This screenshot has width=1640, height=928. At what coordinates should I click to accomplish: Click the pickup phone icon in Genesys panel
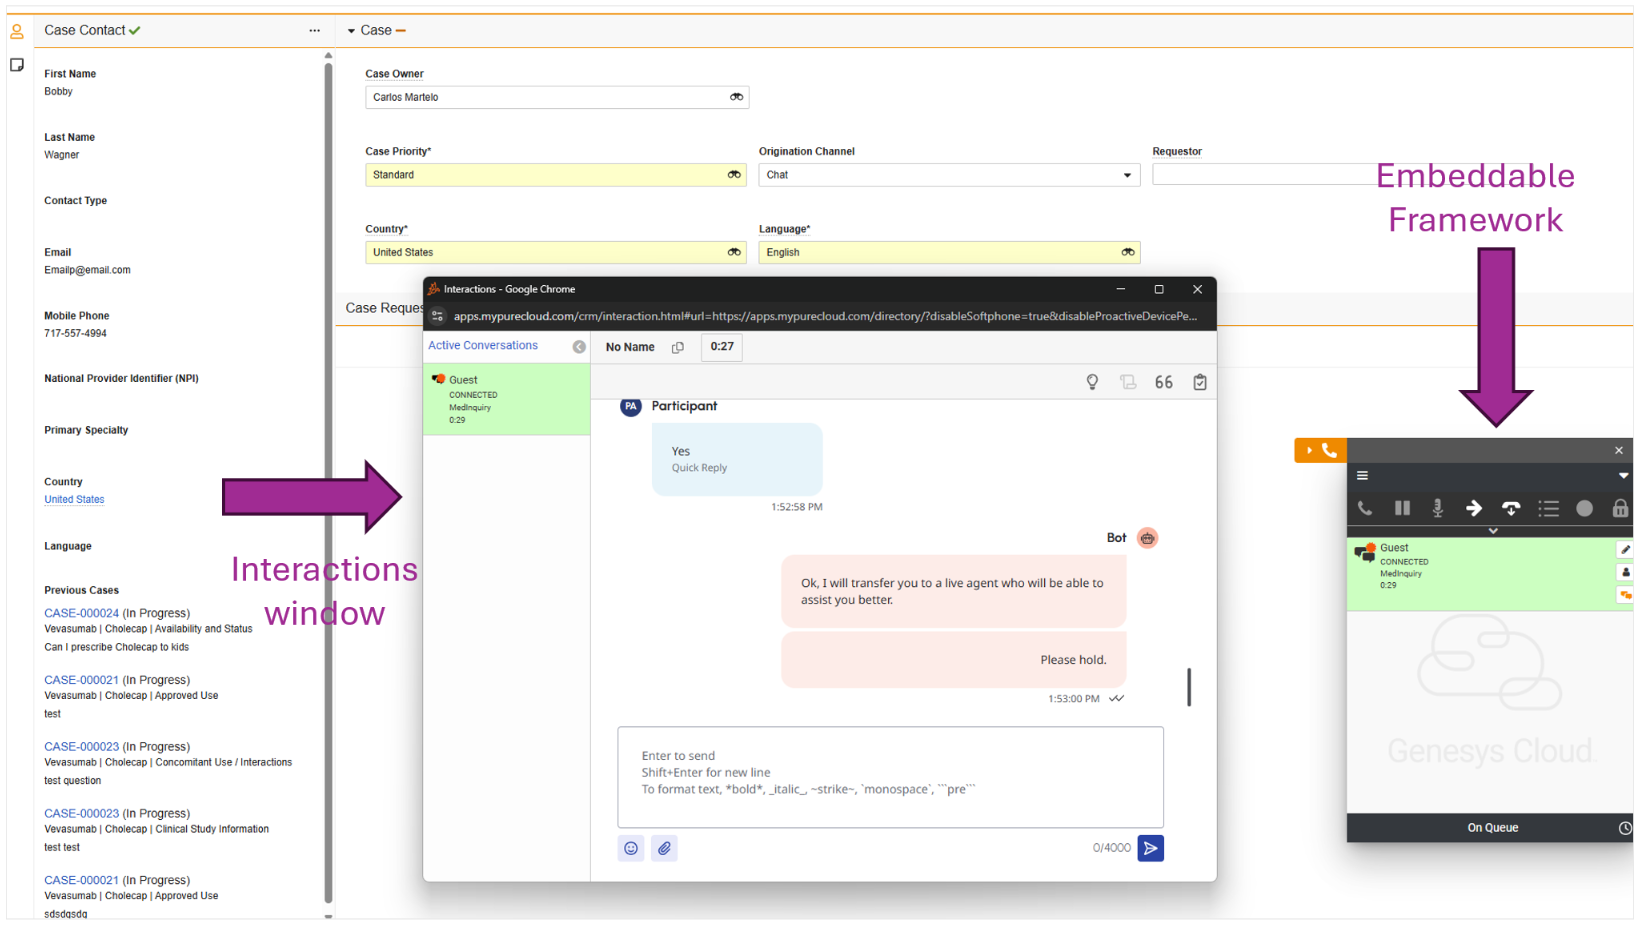pyautogui.click(x=1365, y=508)
